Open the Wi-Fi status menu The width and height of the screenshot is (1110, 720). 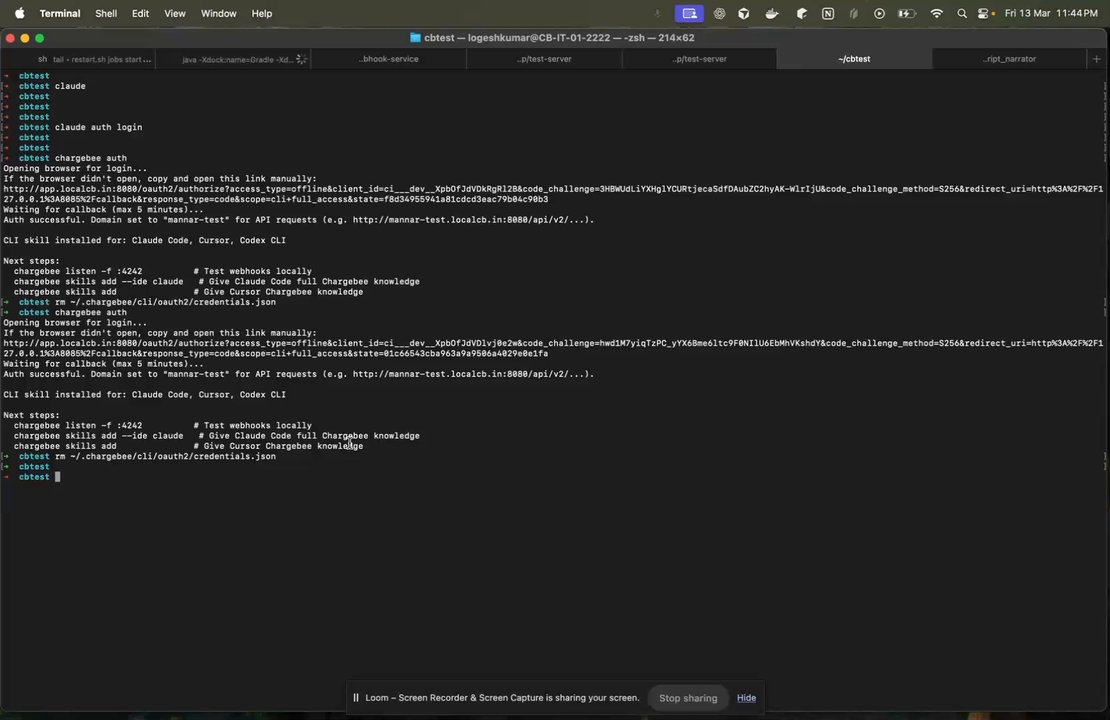(937, 13)
